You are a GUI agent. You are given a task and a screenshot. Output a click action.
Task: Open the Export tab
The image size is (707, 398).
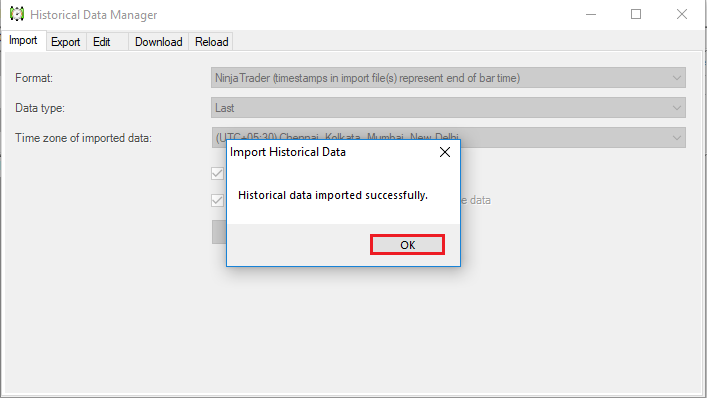(66, 42)
